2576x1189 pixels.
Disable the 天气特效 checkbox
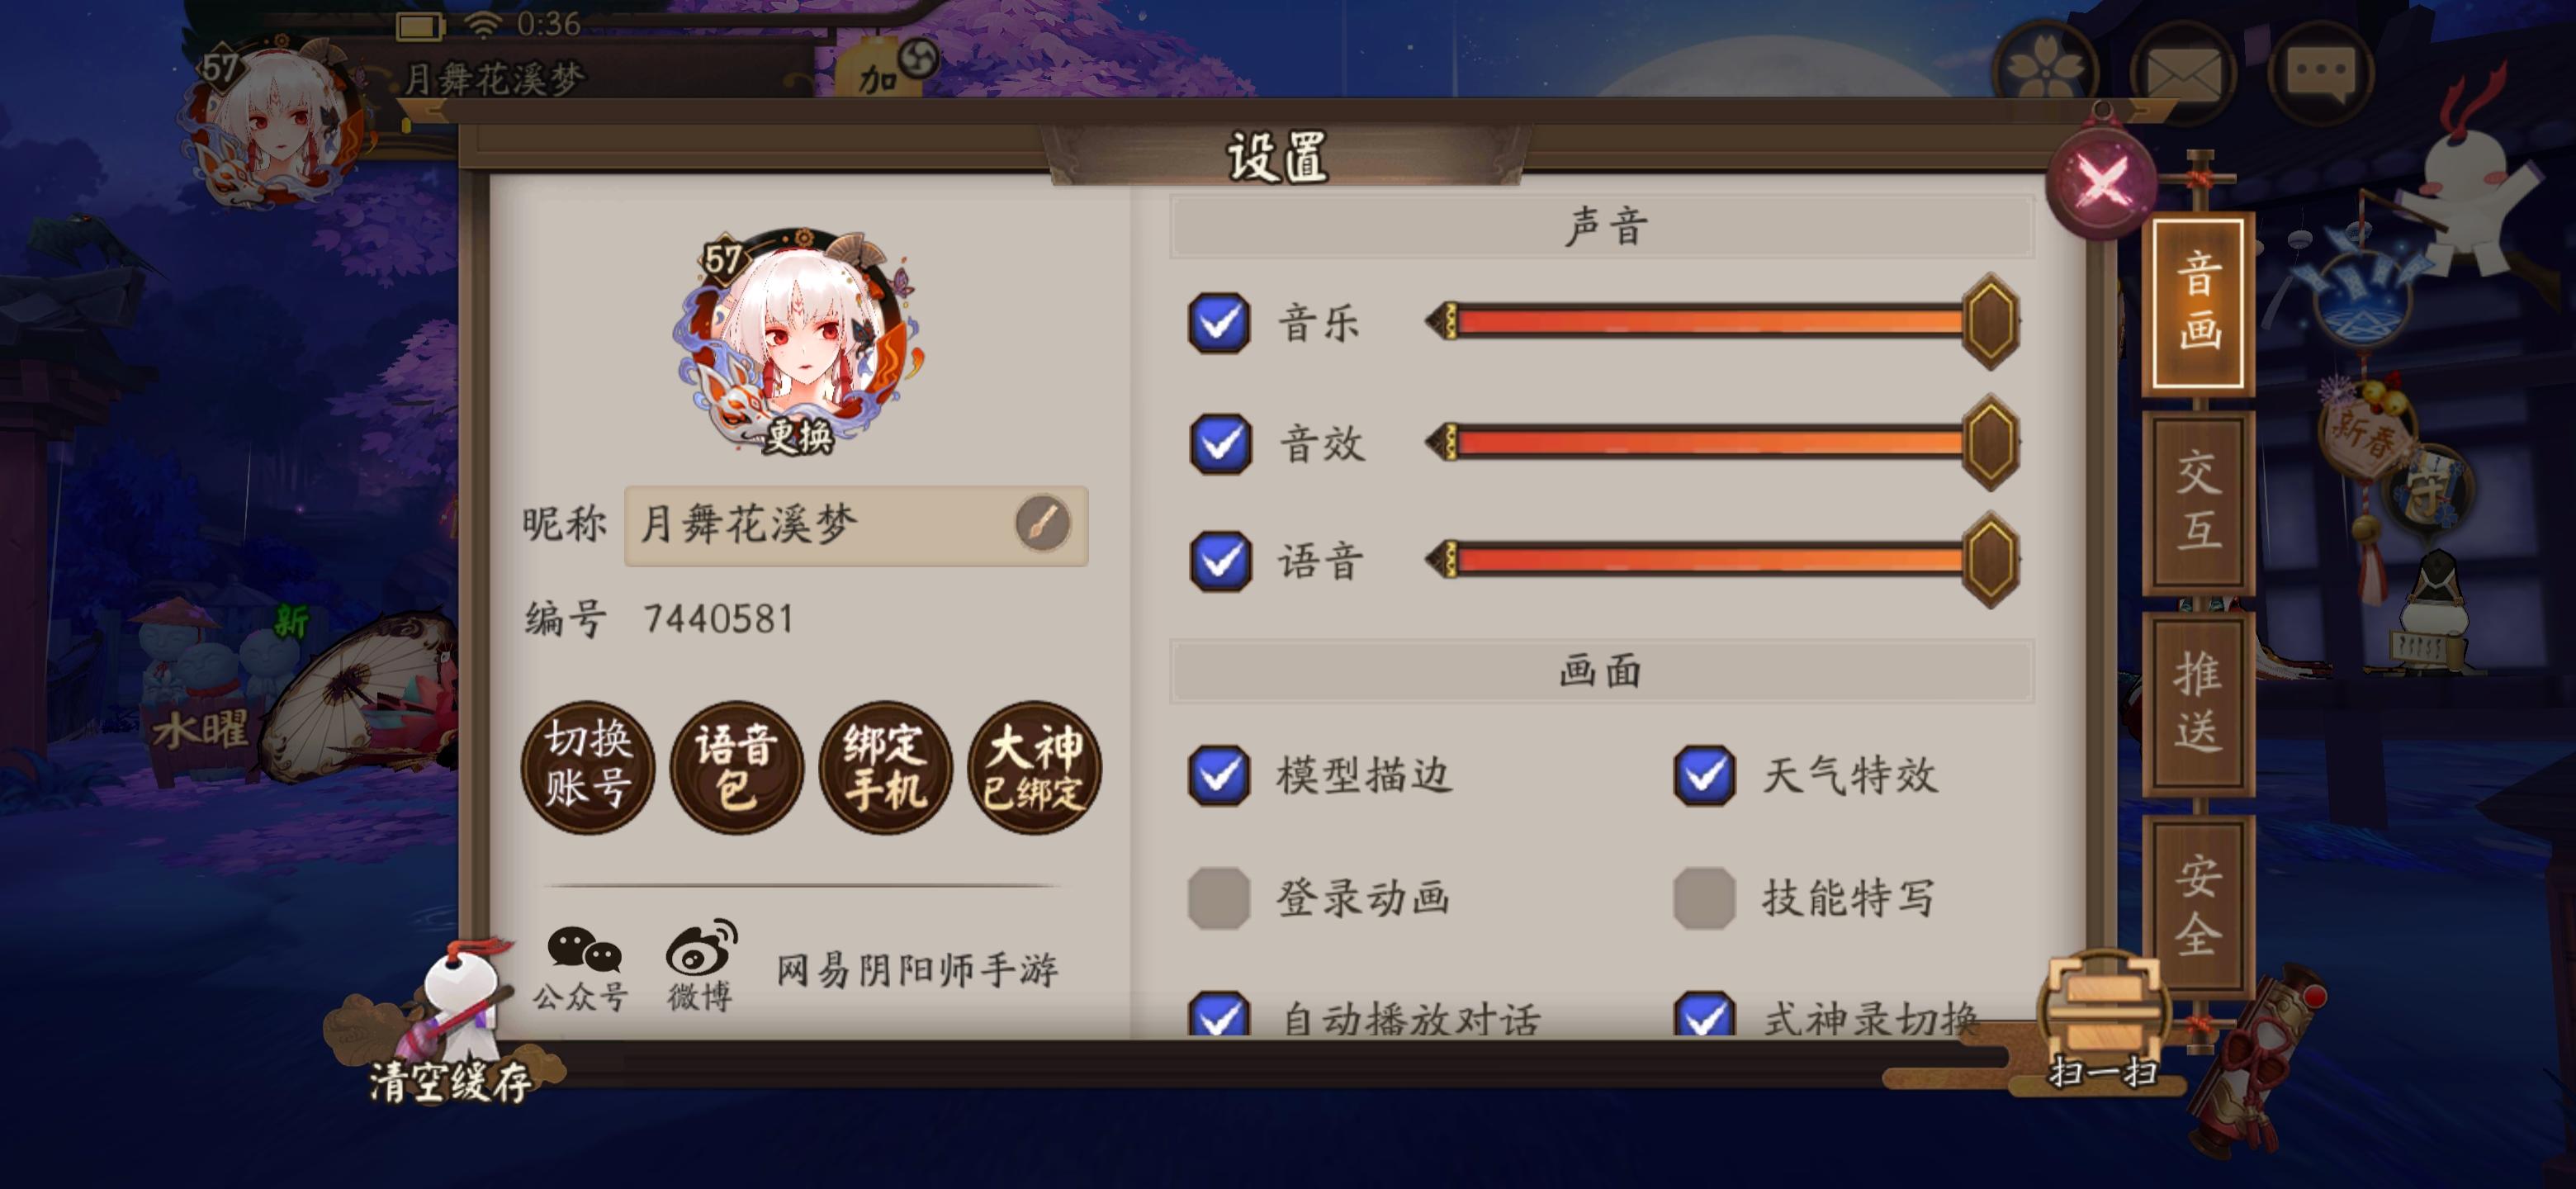[x=1704, y=775]
